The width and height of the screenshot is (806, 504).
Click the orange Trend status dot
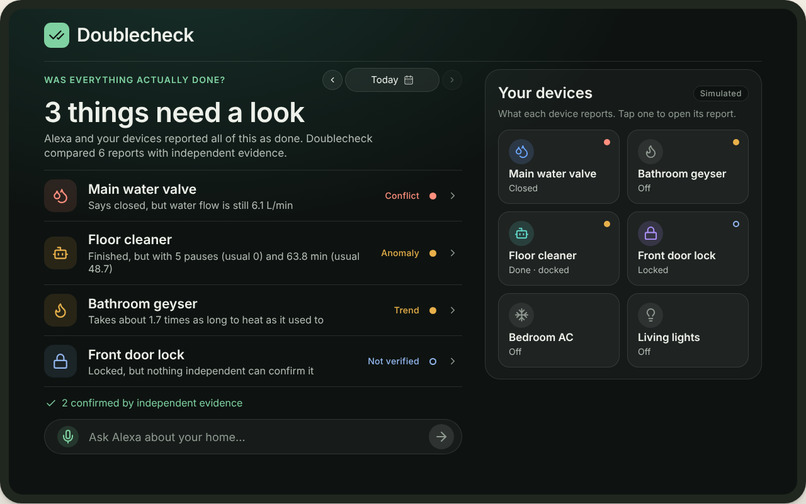pyautogui.click(x=433, y=310)
